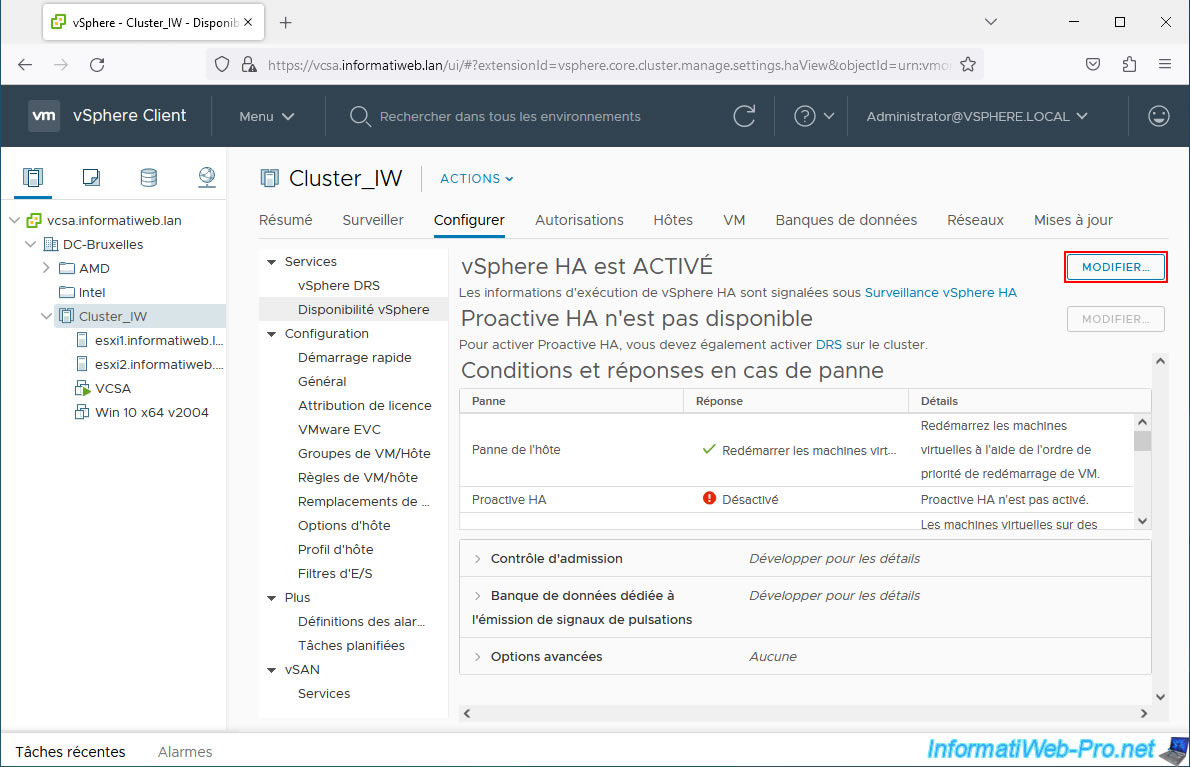Image resolution: width=1190 pixels, height=767 pixels.
Task: List all tabs dropdown arrow
Action: 990,22
